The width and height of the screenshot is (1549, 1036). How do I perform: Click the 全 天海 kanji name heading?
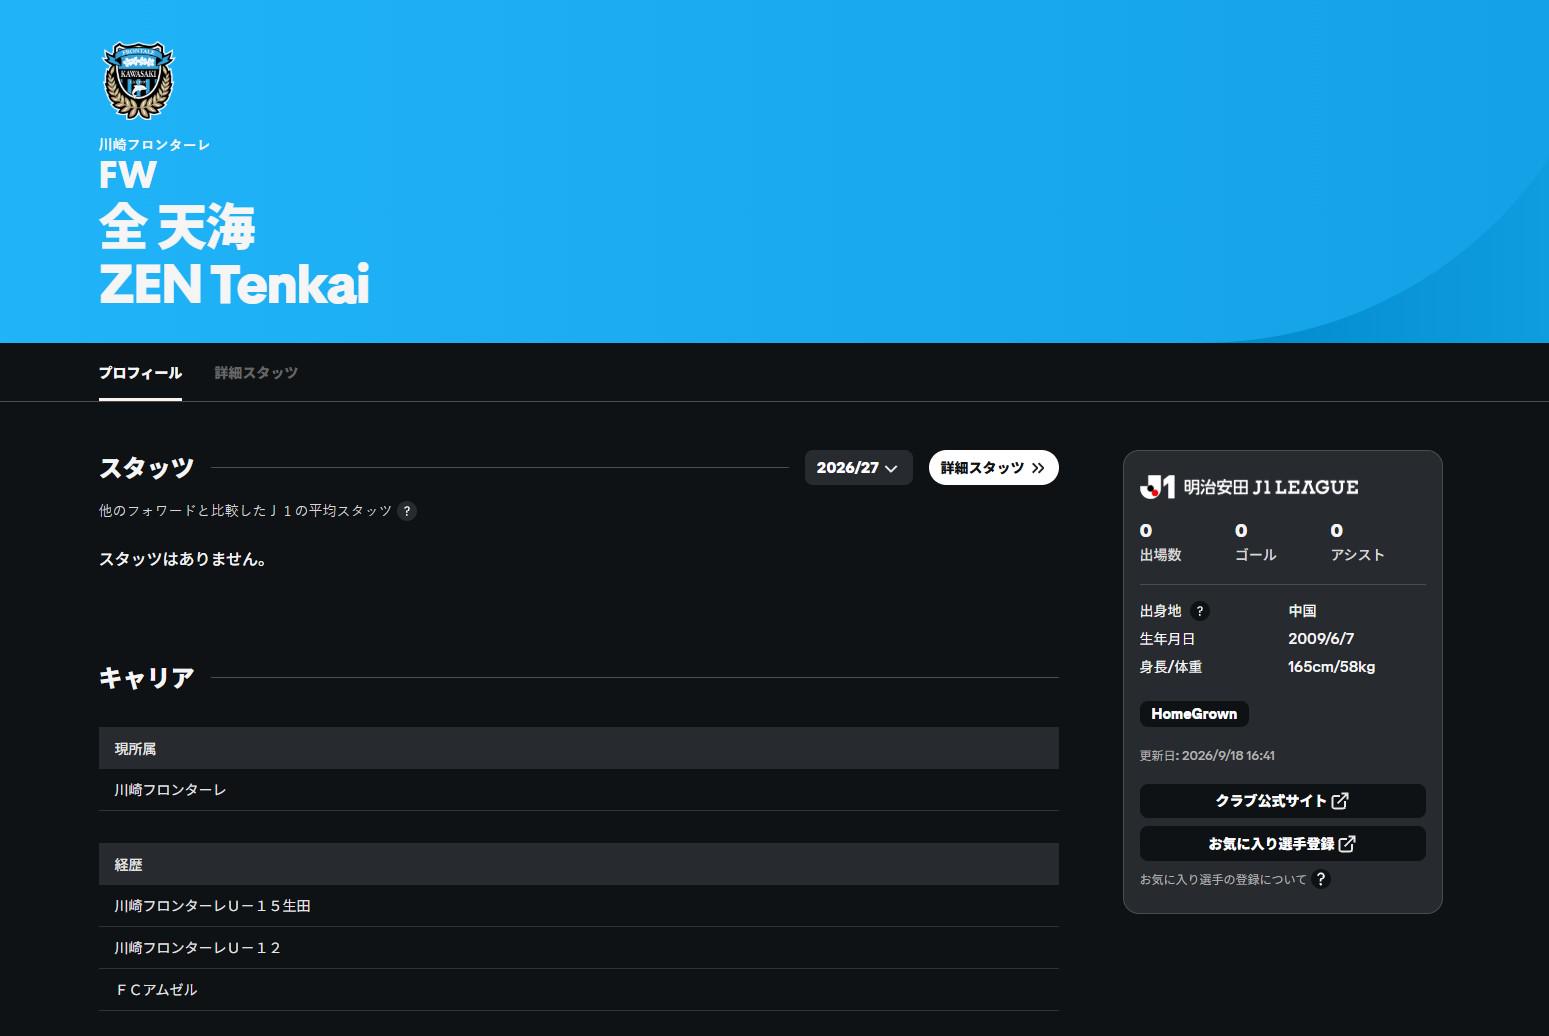[x=178, y=228]
